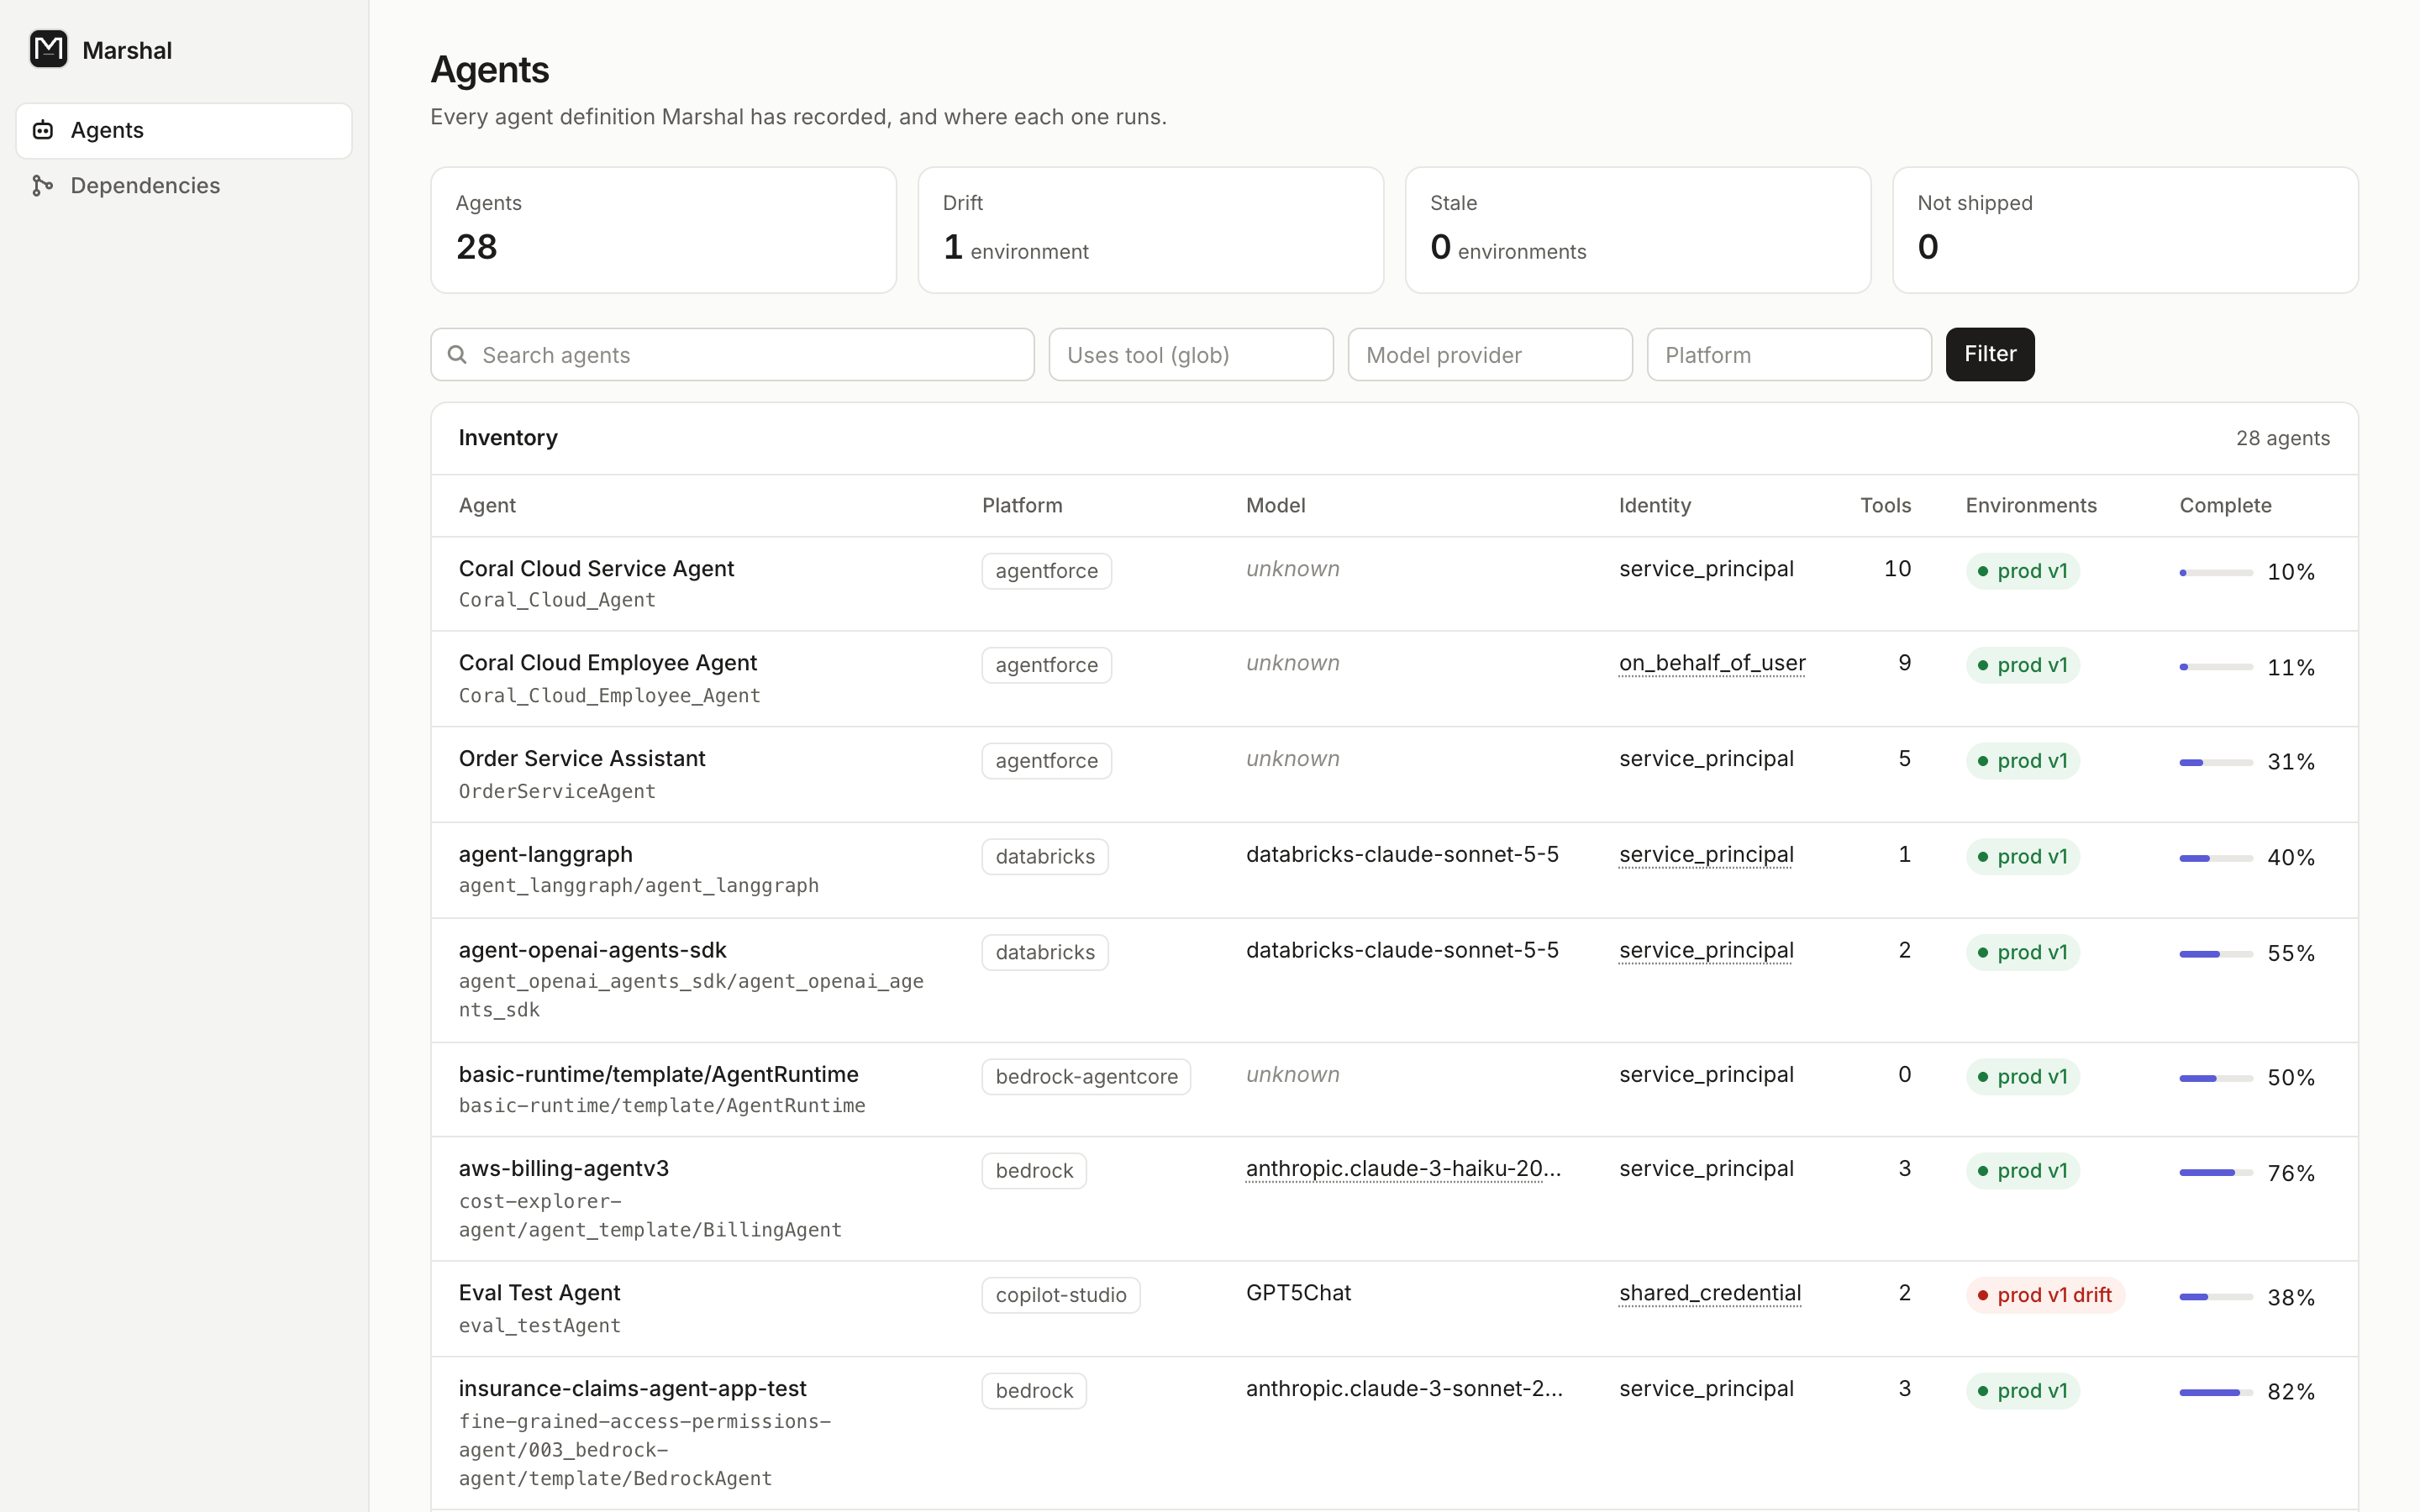Viewport: 2420px width, 1512px height.
Task: Open the agent-openai-agents-sdk entry
Action: pyautogui.click(x=593, y=950)
